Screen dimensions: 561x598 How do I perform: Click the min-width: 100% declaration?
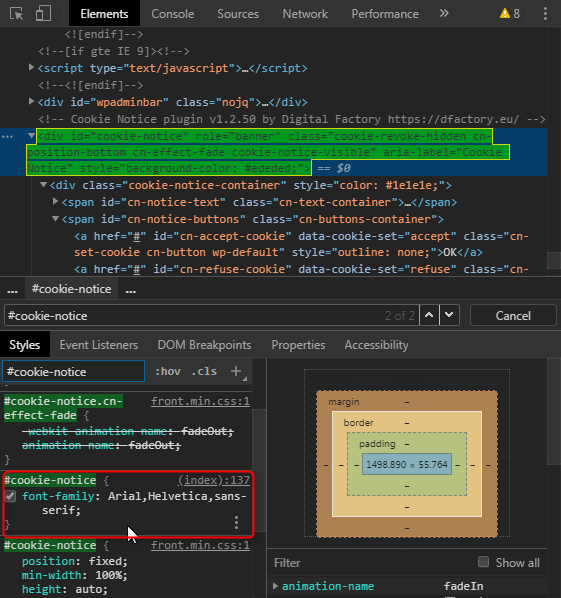74,575
